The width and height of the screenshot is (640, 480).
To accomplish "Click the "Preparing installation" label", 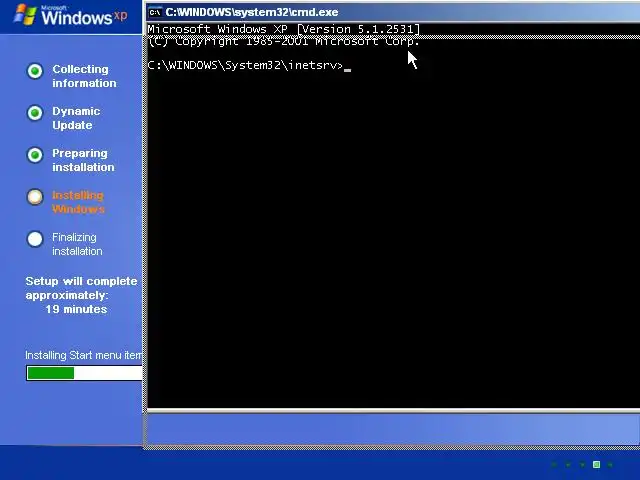I will 83,160.
